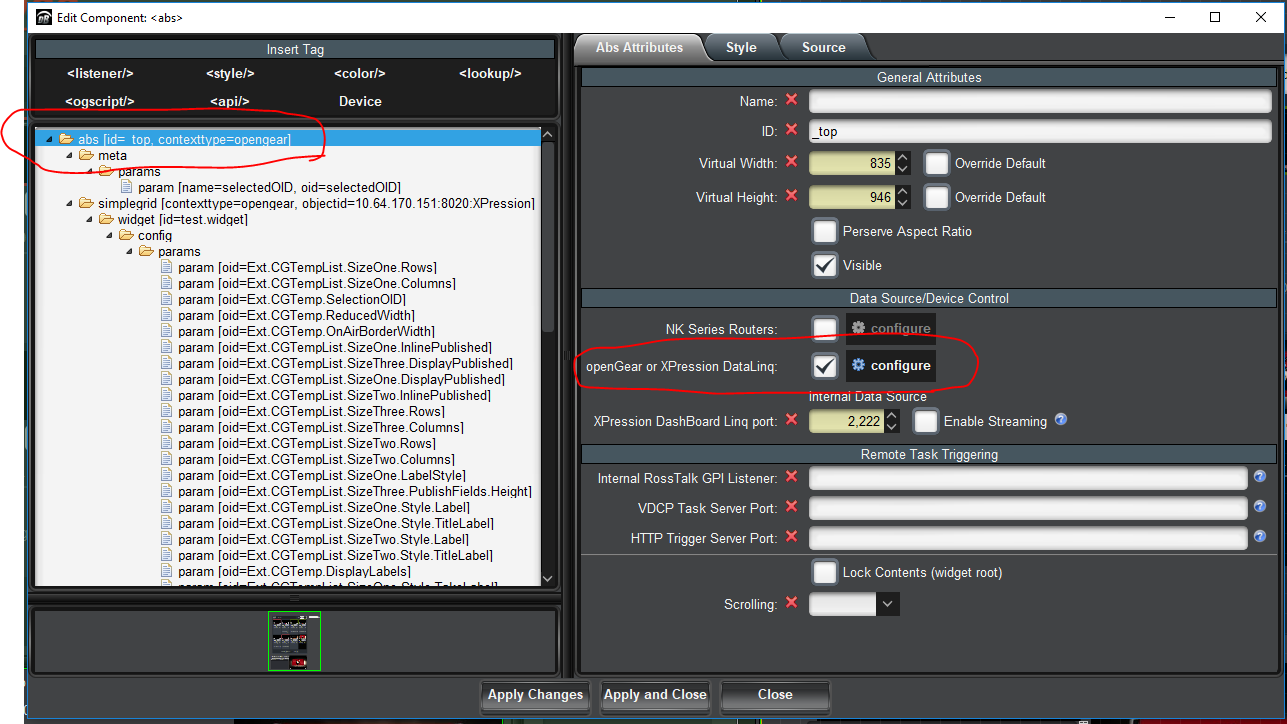The height and width of the screenshot is (724, 1287).
Task: Insert a <listener/> tag
Action: [x=100, y=73]
